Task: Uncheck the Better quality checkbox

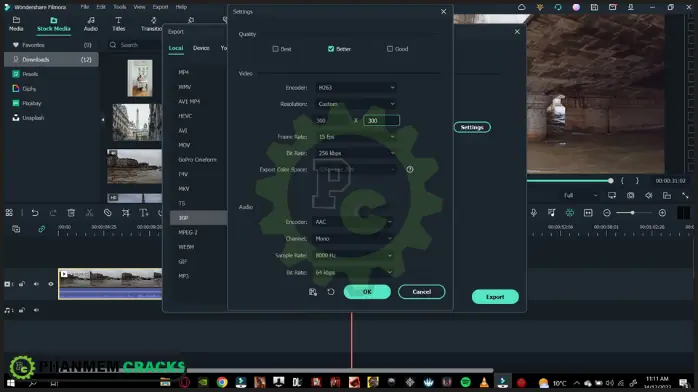Action: (331, 49)
